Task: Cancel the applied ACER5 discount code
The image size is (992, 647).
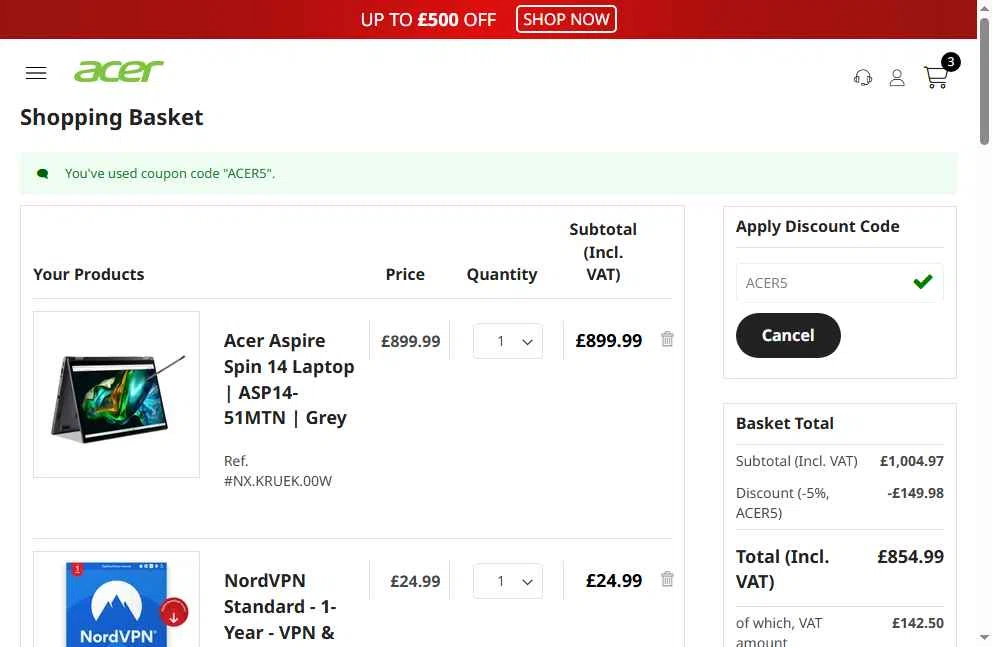Action: [x=788, y=335]
